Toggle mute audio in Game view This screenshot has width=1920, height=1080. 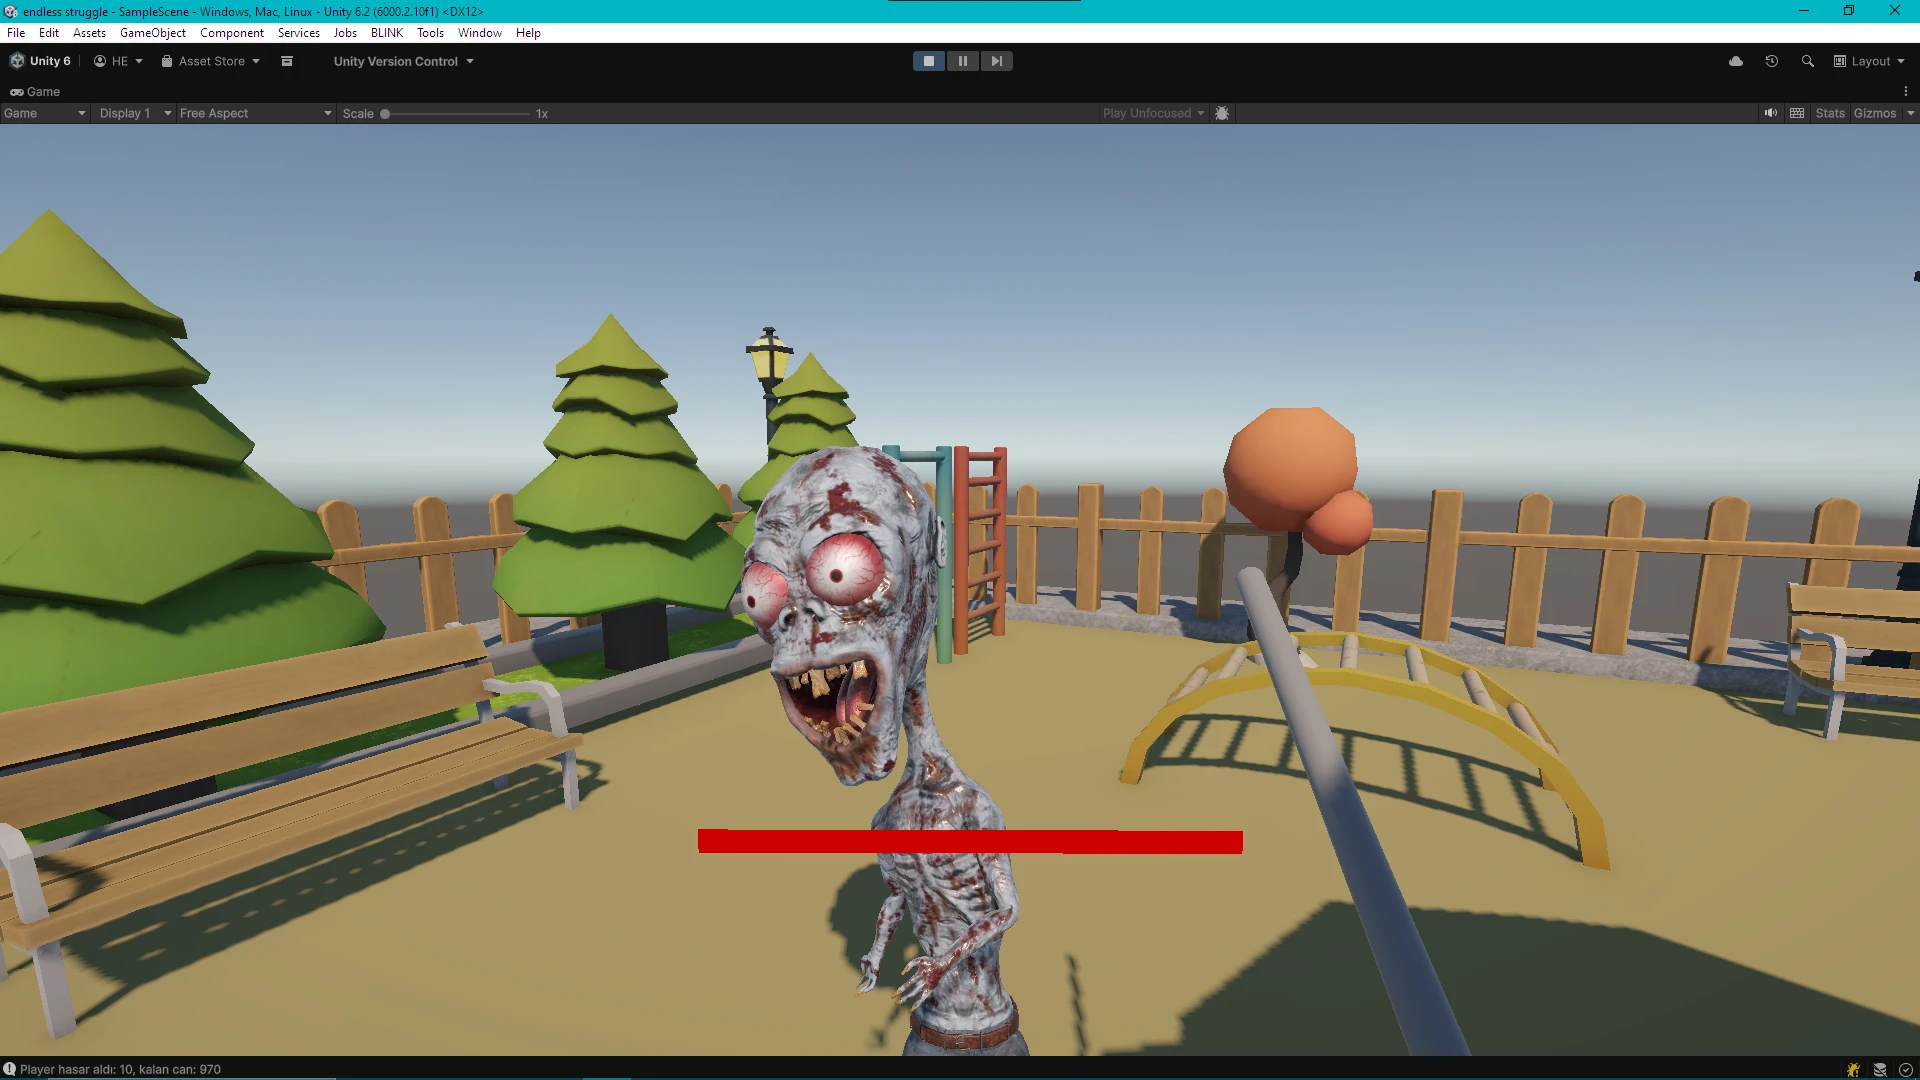pyautogui.click(x=1771, y=113)
